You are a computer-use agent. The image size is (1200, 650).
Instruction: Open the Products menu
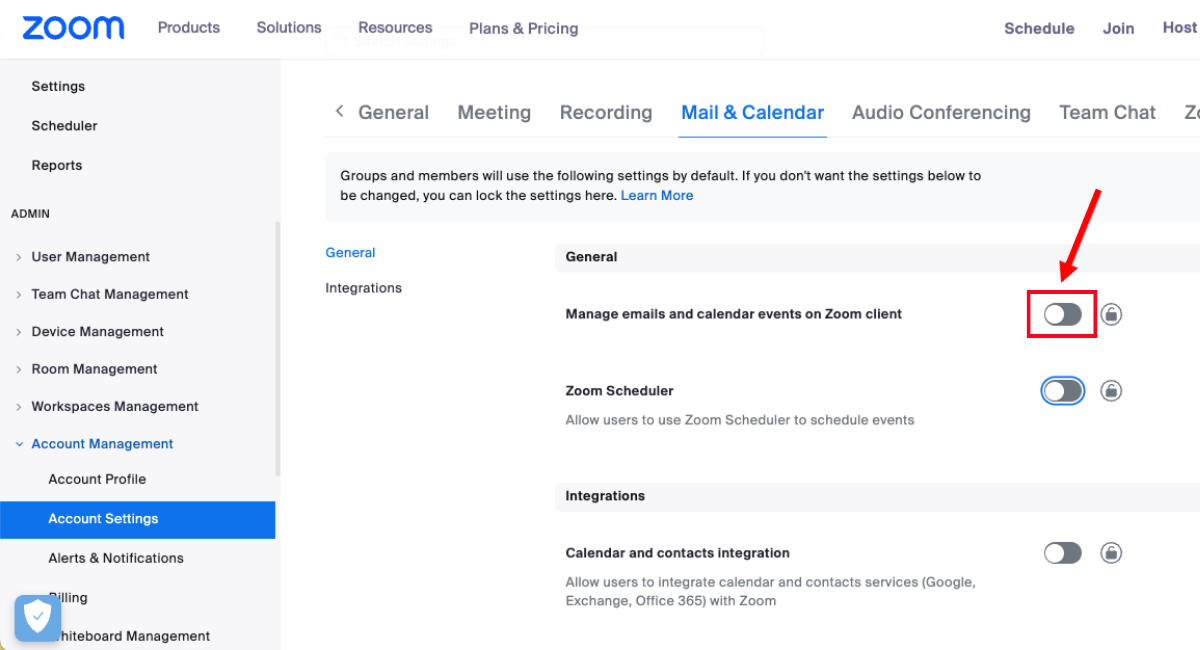pyautogui.click(x=189, y=28)
